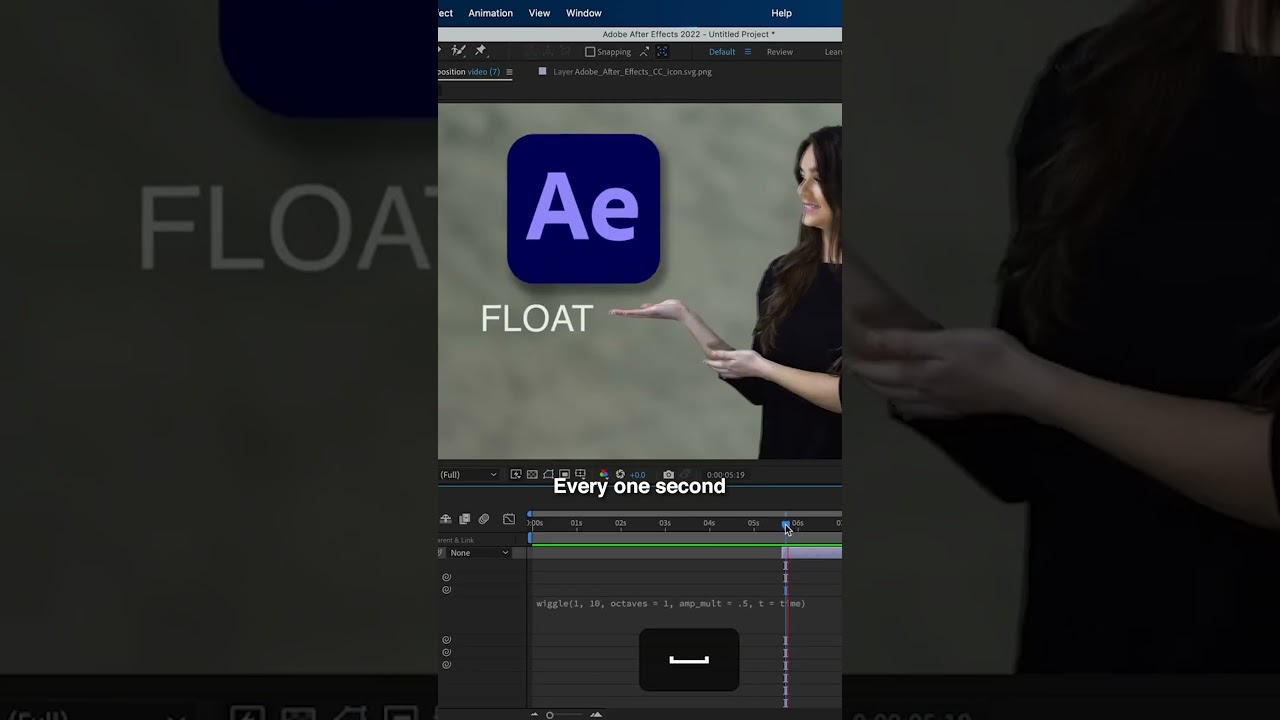This screenshot has width=1280, height=720.
Task: Click the 03s mark on time ruler
Action: 665,523
